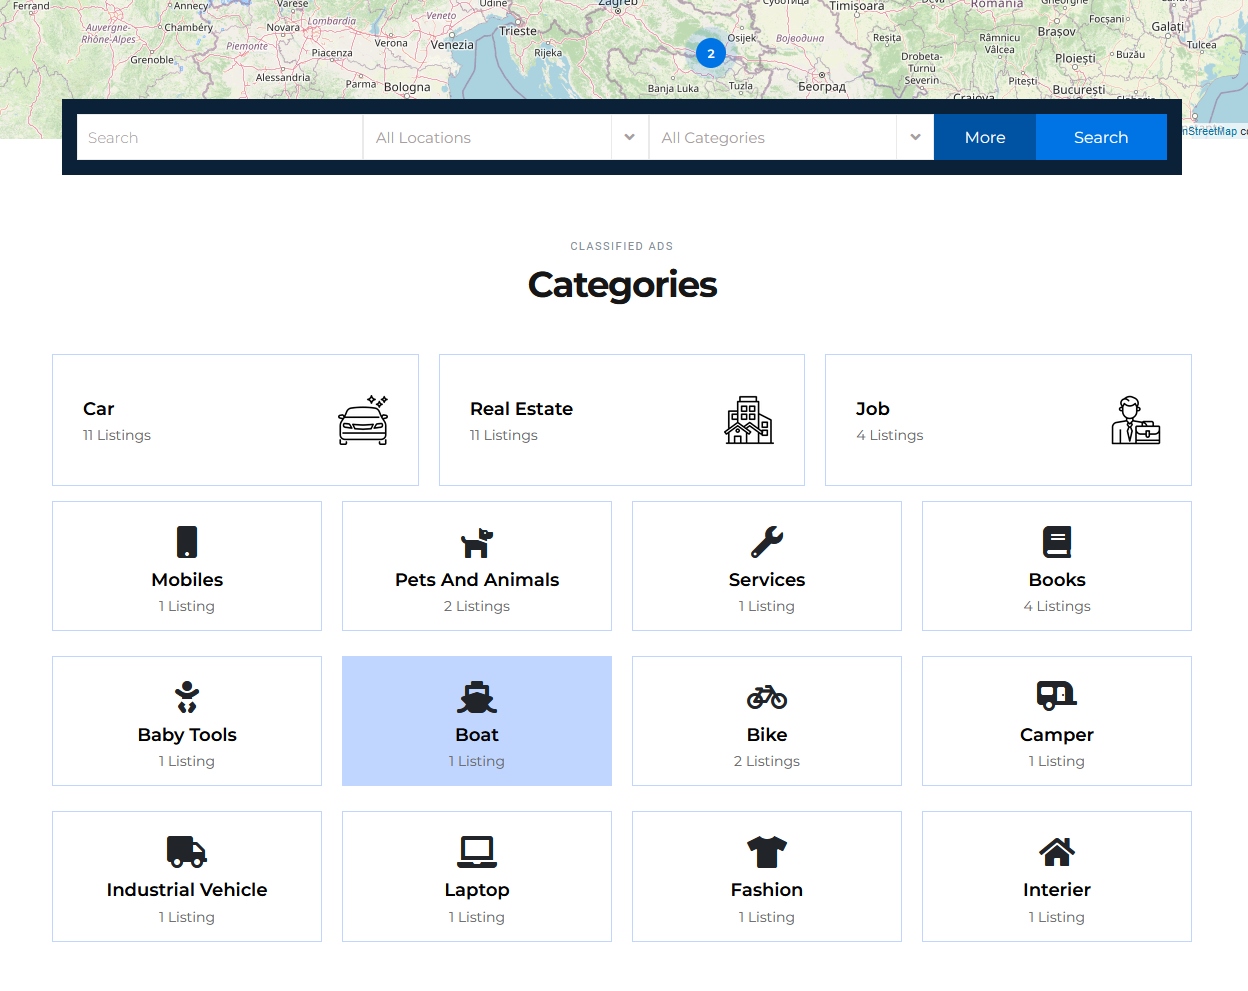Expand the All Locations chevron arrow
Image resolution: width=1248 pixels, height=991 pixels.
pyautogui.click(x=629, y=137)
